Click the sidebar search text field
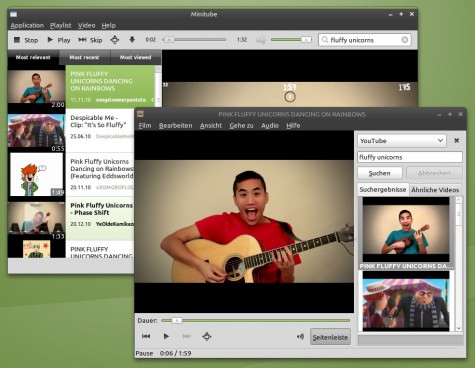The height and width of the screenshot is (368, 475). (410, 157)
